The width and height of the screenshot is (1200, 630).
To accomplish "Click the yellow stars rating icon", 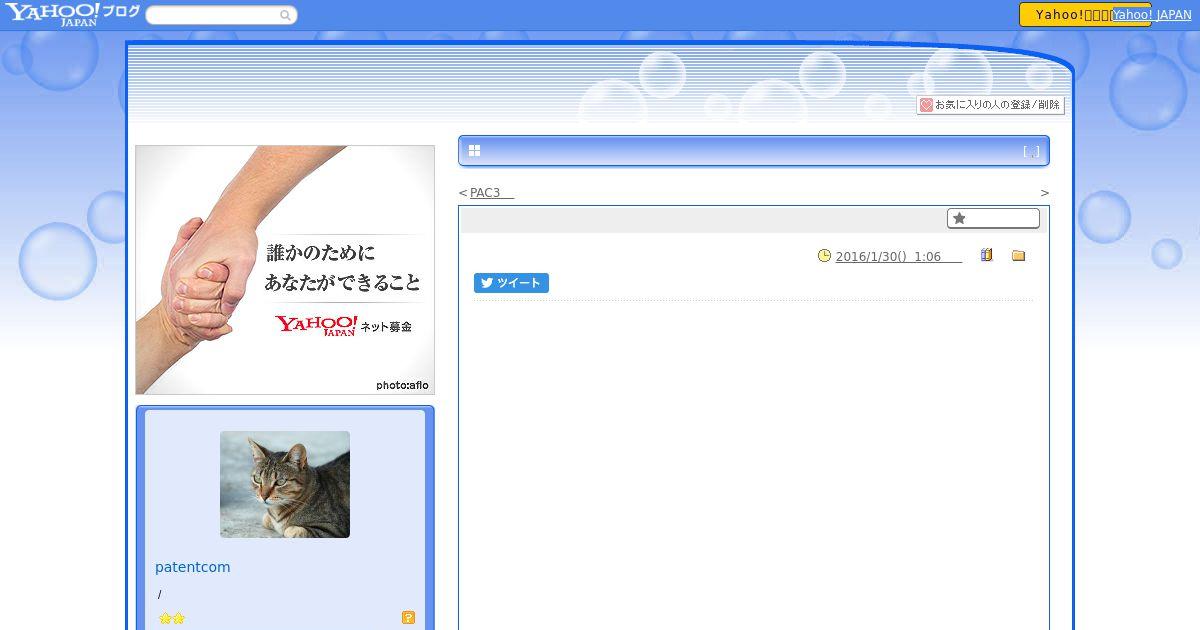I will (172, 618).
